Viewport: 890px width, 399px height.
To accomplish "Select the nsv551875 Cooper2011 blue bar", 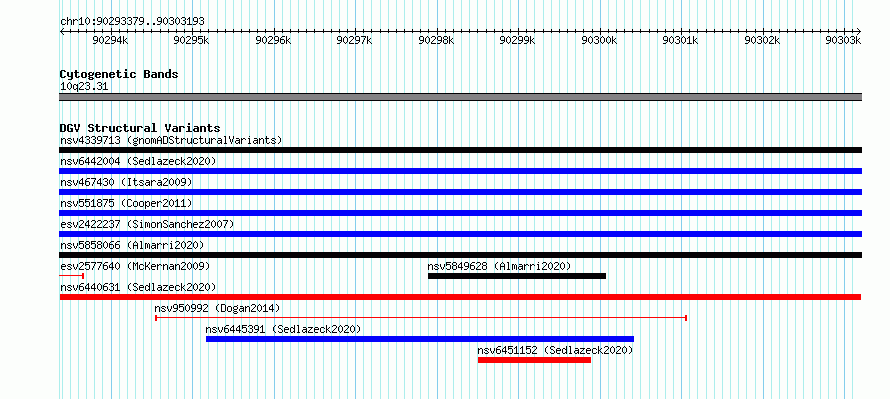I will (x=460, y=213).
